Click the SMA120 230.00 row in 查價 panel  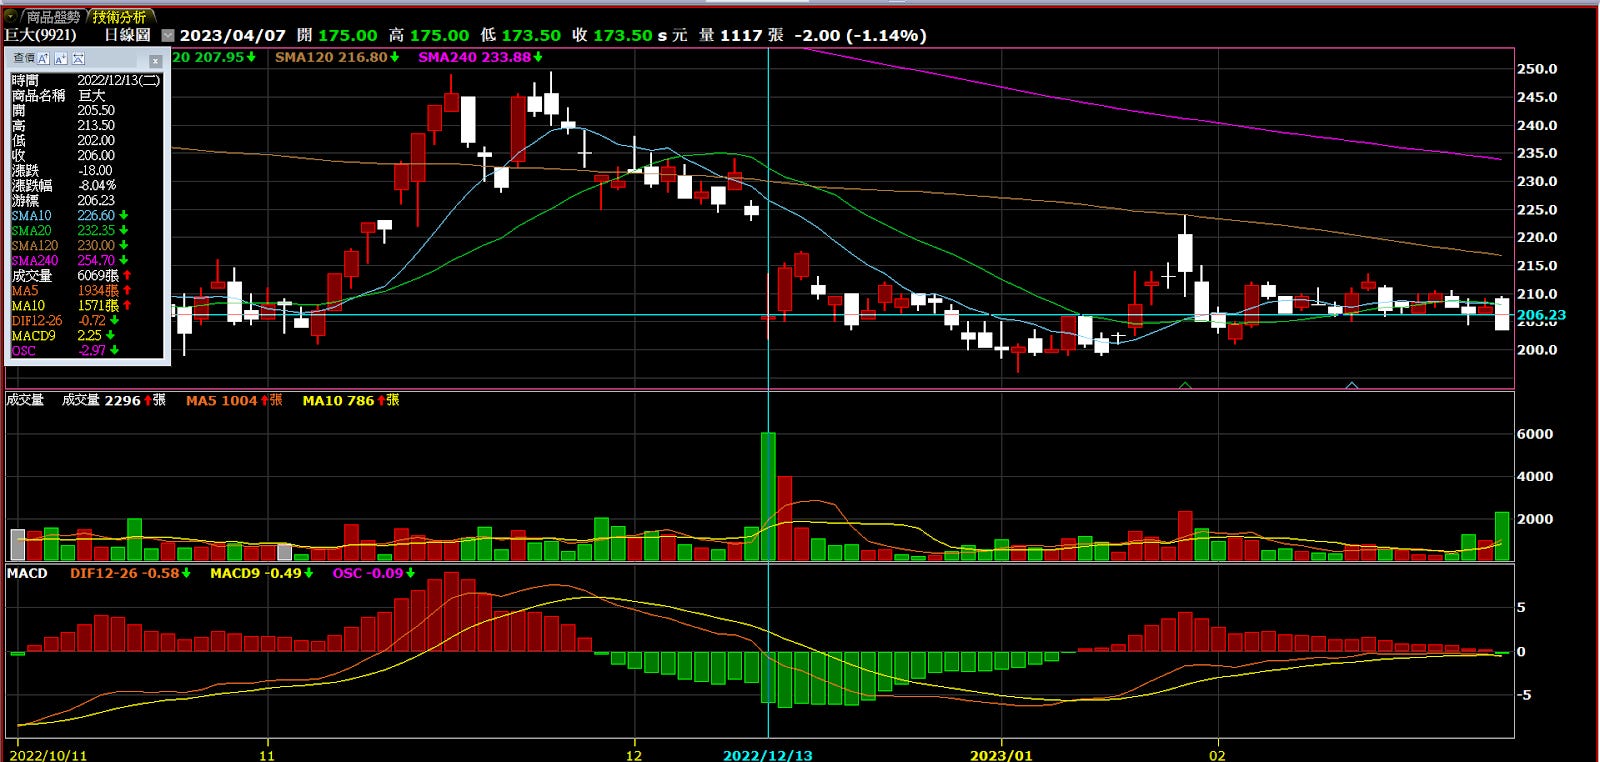[85, 245]
